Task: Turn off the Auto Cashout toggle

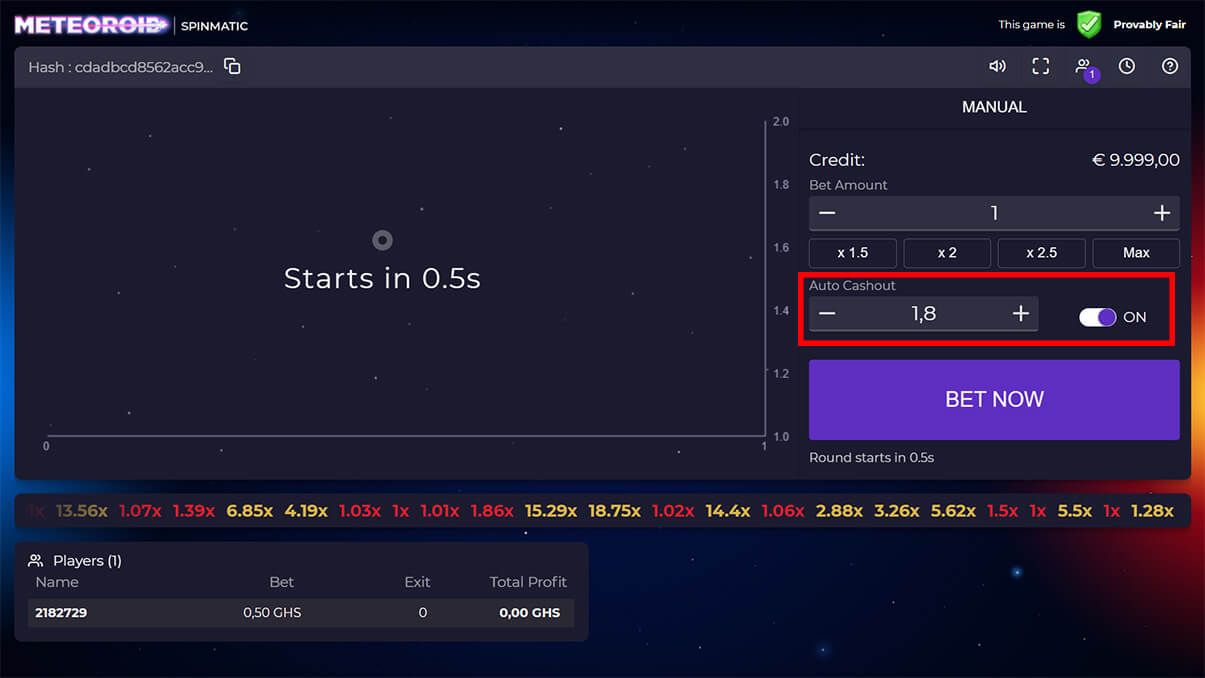Action: [1097, 317]
